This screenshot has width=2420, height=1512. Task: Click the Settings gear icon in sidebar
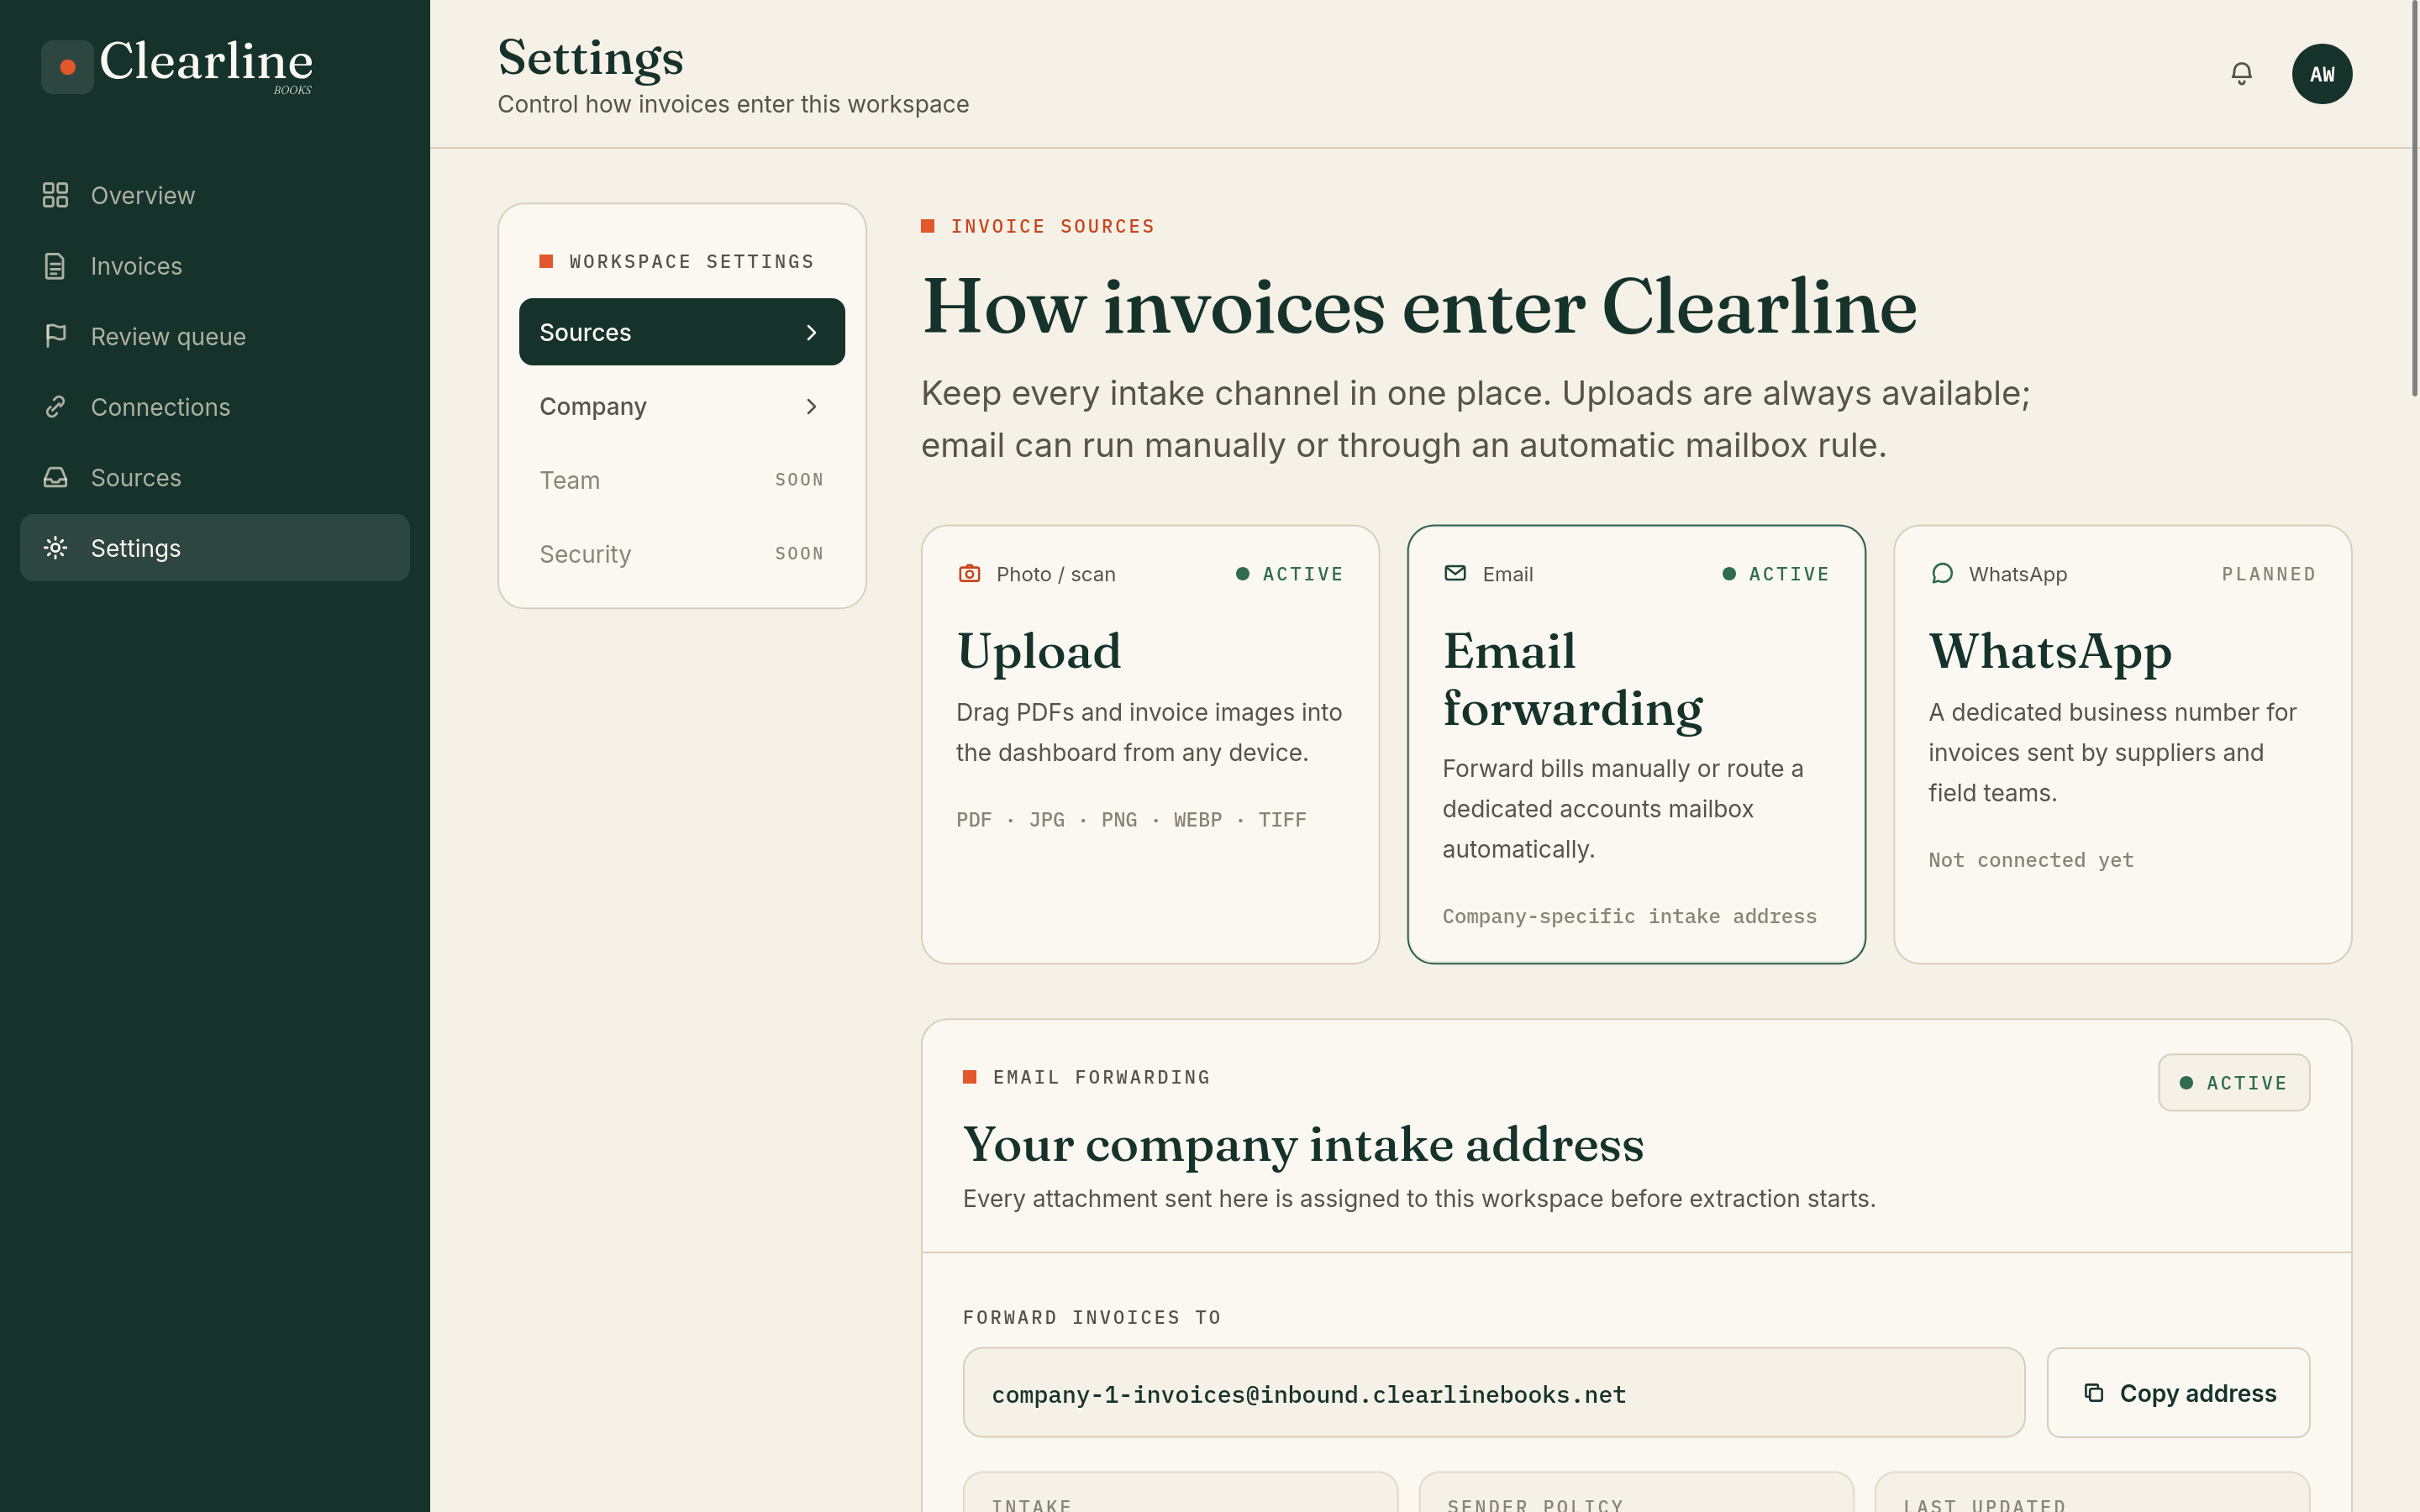point(55,548)
